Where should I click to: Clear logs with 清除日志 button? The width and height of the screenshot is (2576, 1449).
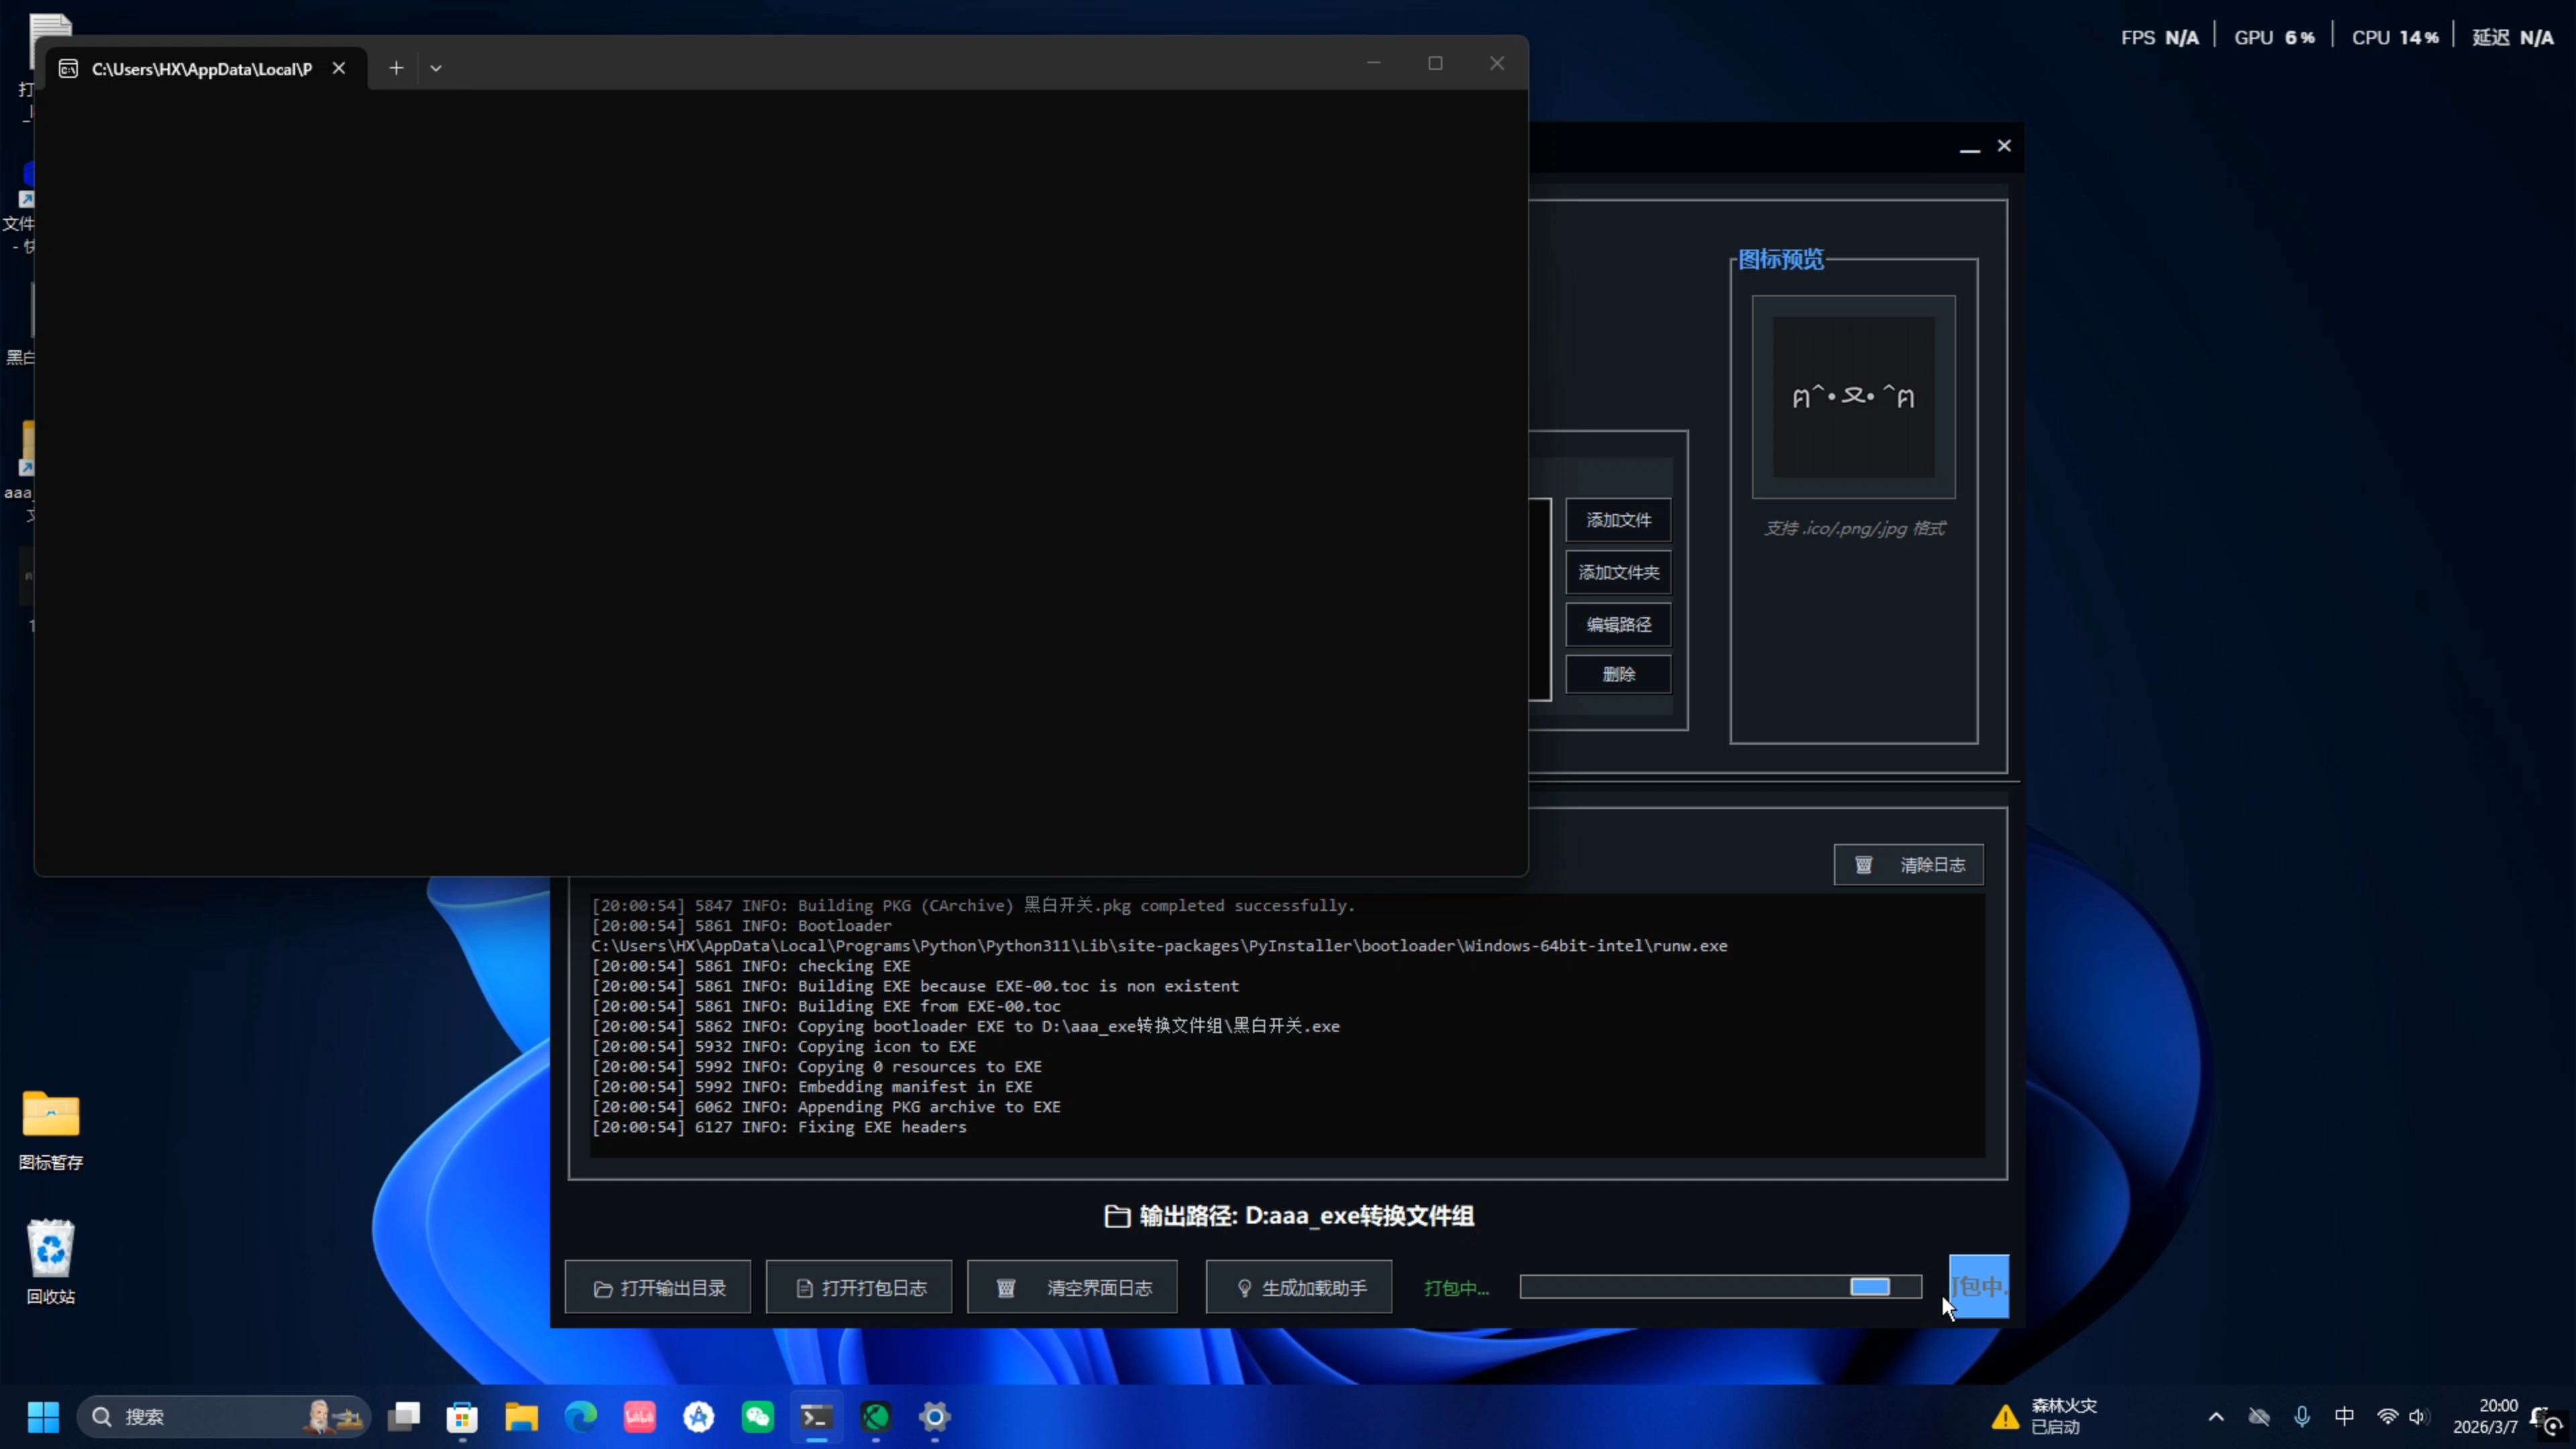(x=1908, y=865)
